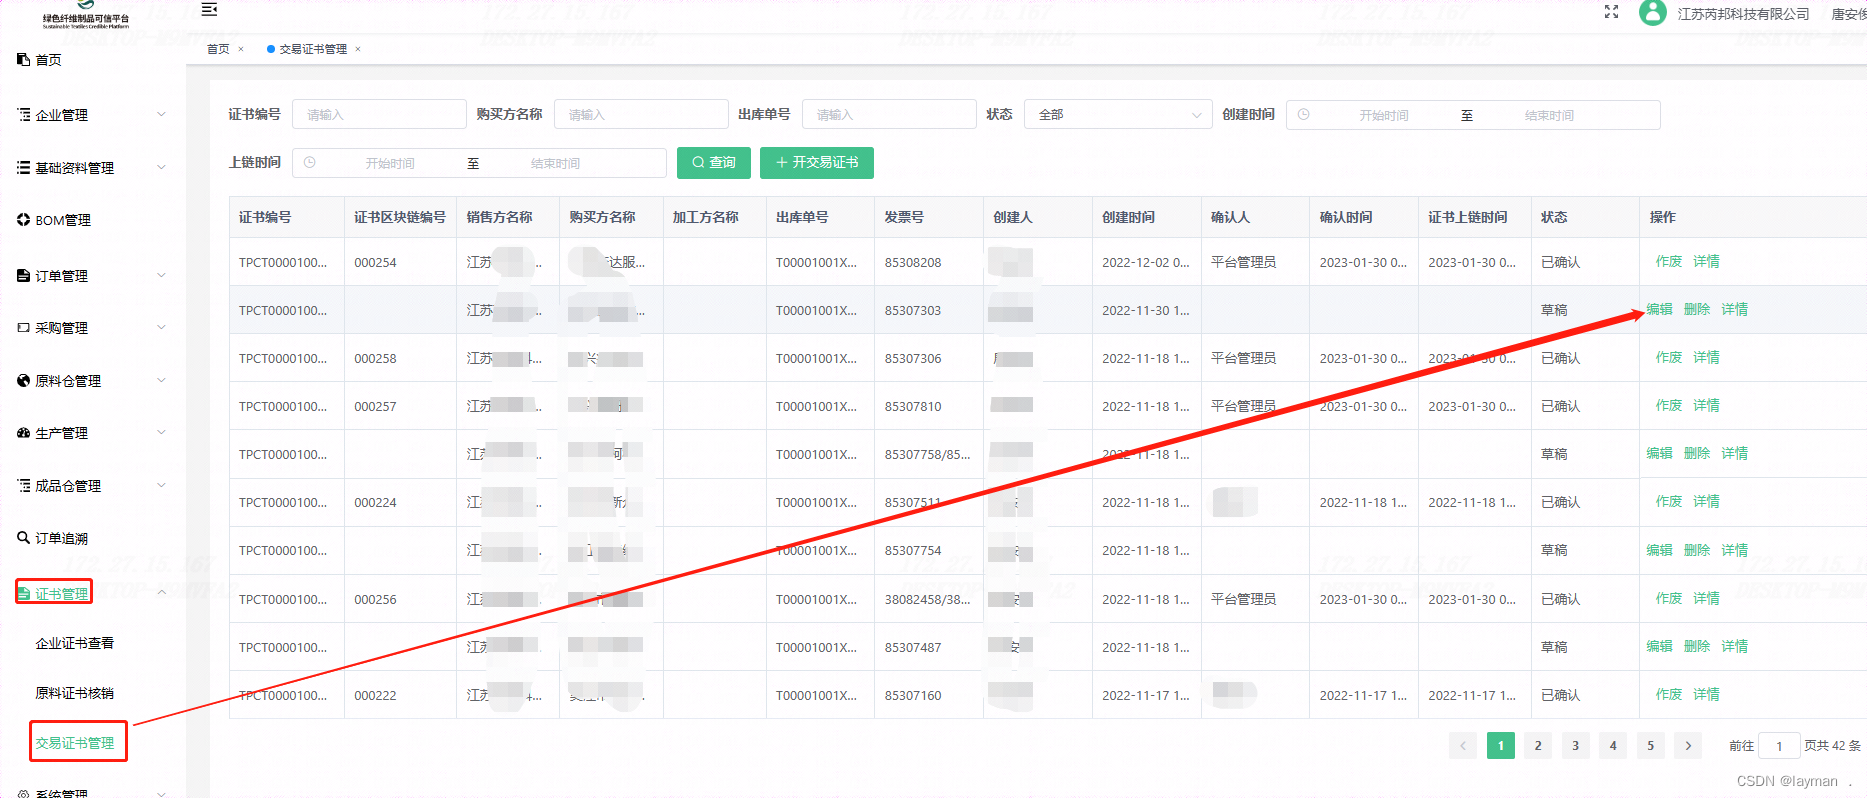1867x798 pixels.
Task: Click 删除 for invoice 85307303 row
Action: [x=1697, y=310]
